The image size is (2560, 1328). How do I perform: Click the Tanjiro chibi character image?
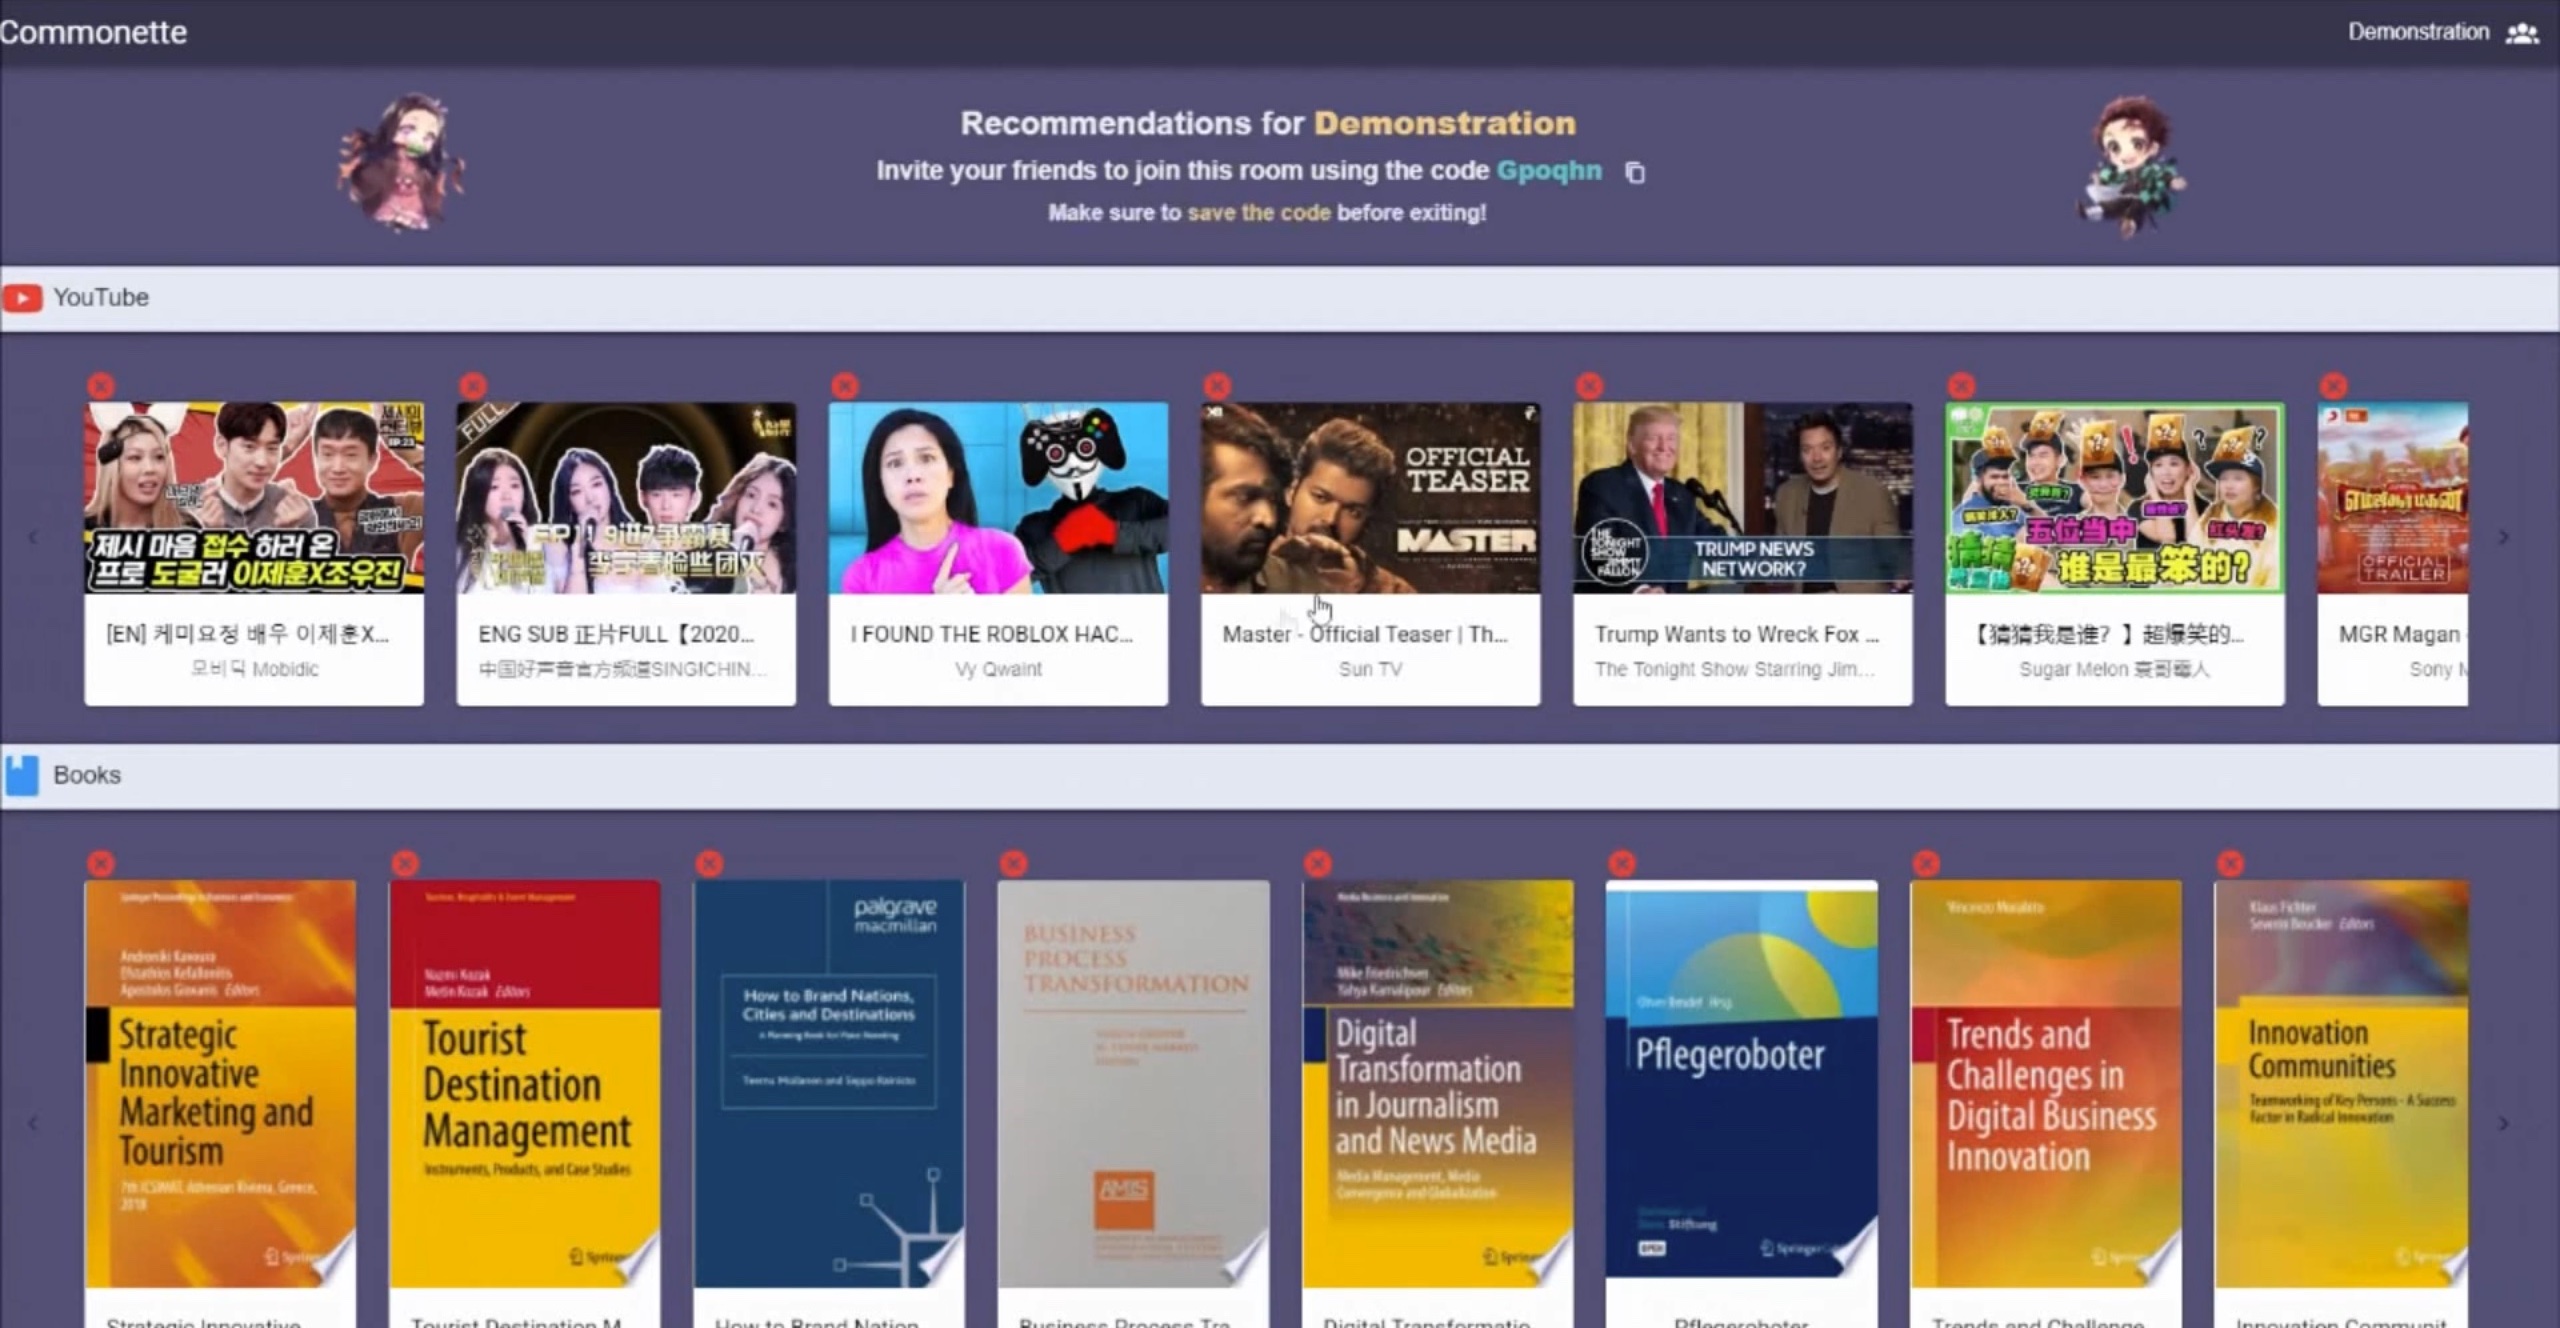2131,165
